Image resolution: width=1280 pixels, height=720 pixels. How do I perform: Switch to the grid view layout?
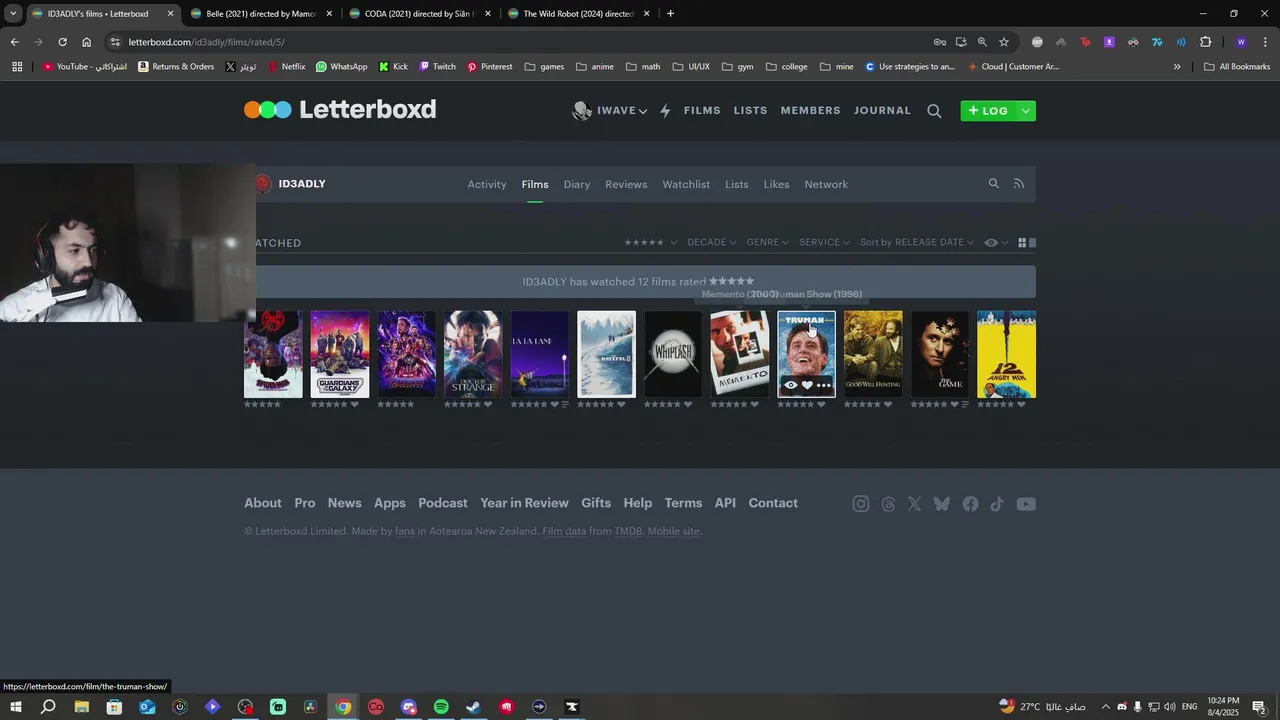pyautogui.click(x=1022, y=243)
